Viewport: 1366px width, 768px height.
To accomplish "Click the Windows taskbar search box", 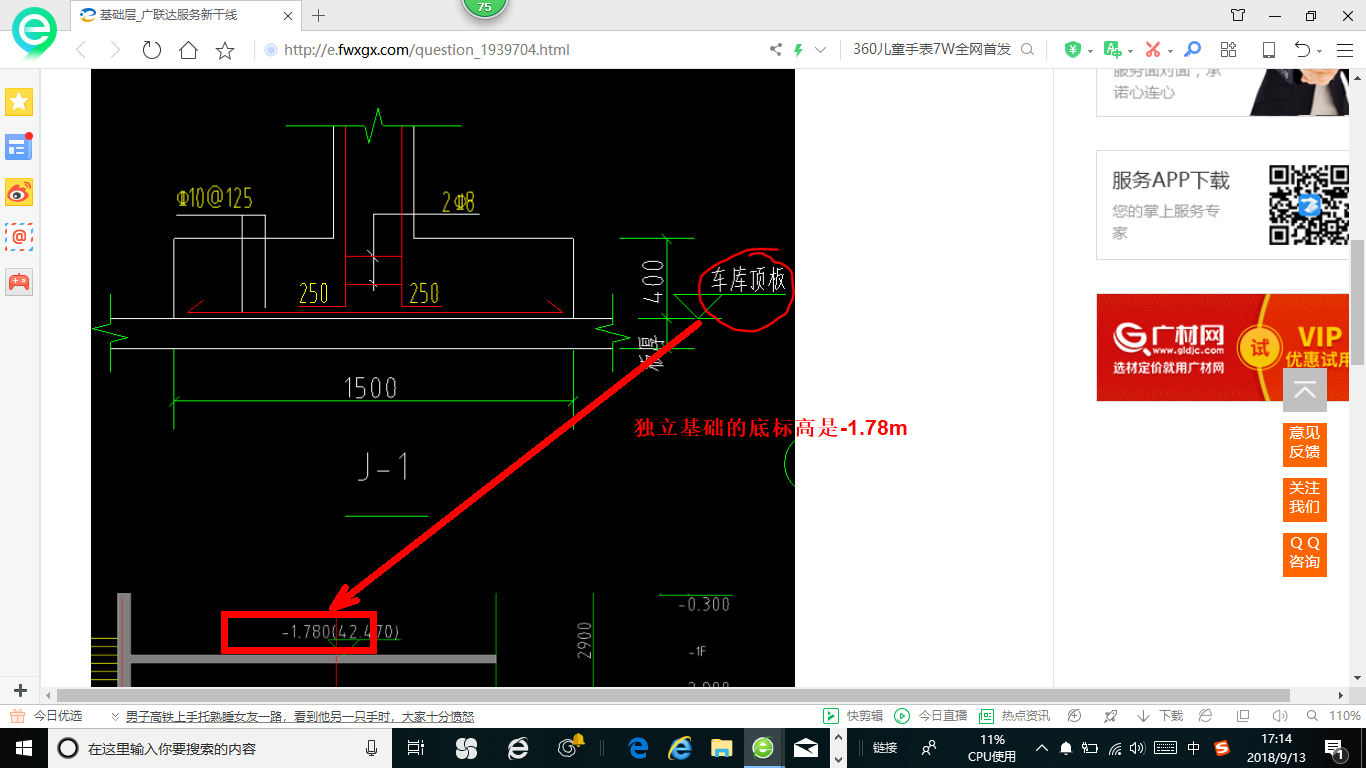I will click(220, 747).
